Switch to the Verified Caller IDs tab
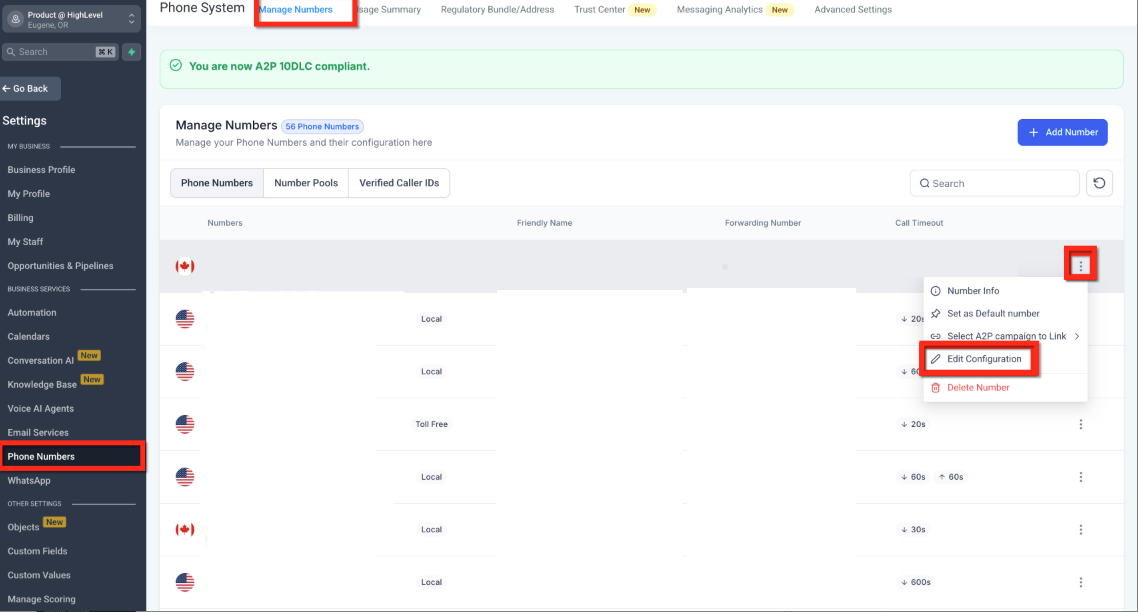Screen dimensions: 1138x612 point(399,183)
